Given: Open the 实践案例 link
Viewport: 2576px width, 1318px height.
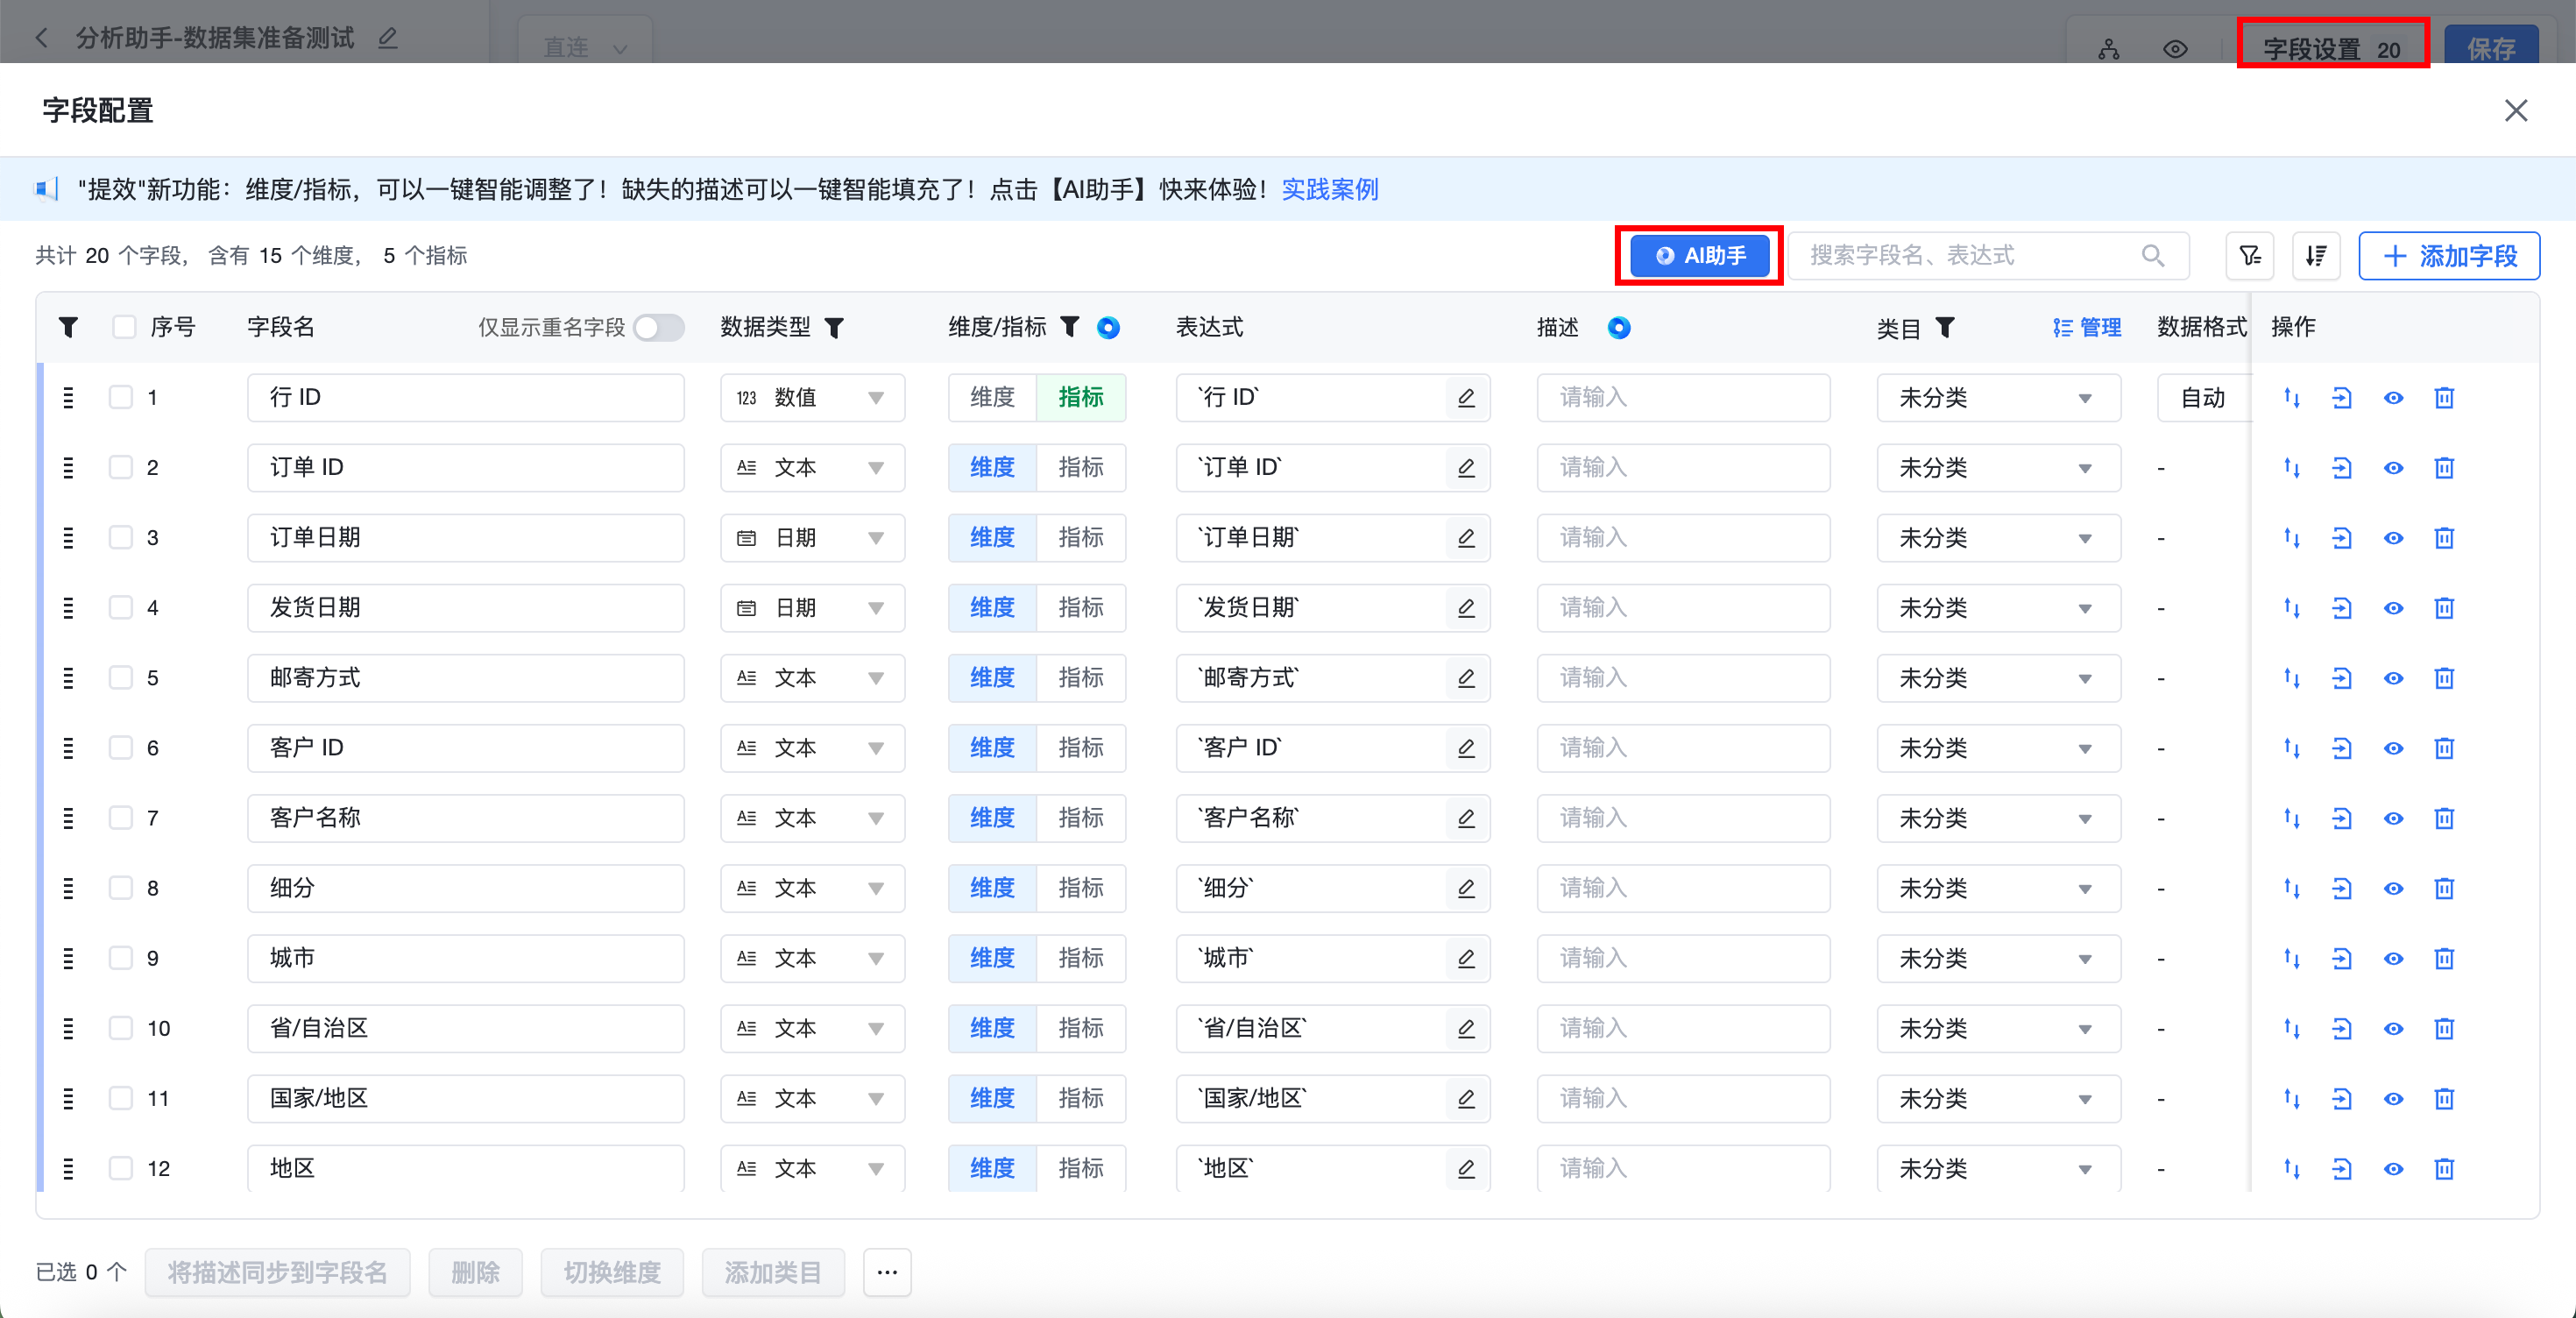Looking at the screenshot, I should 1329,189.
